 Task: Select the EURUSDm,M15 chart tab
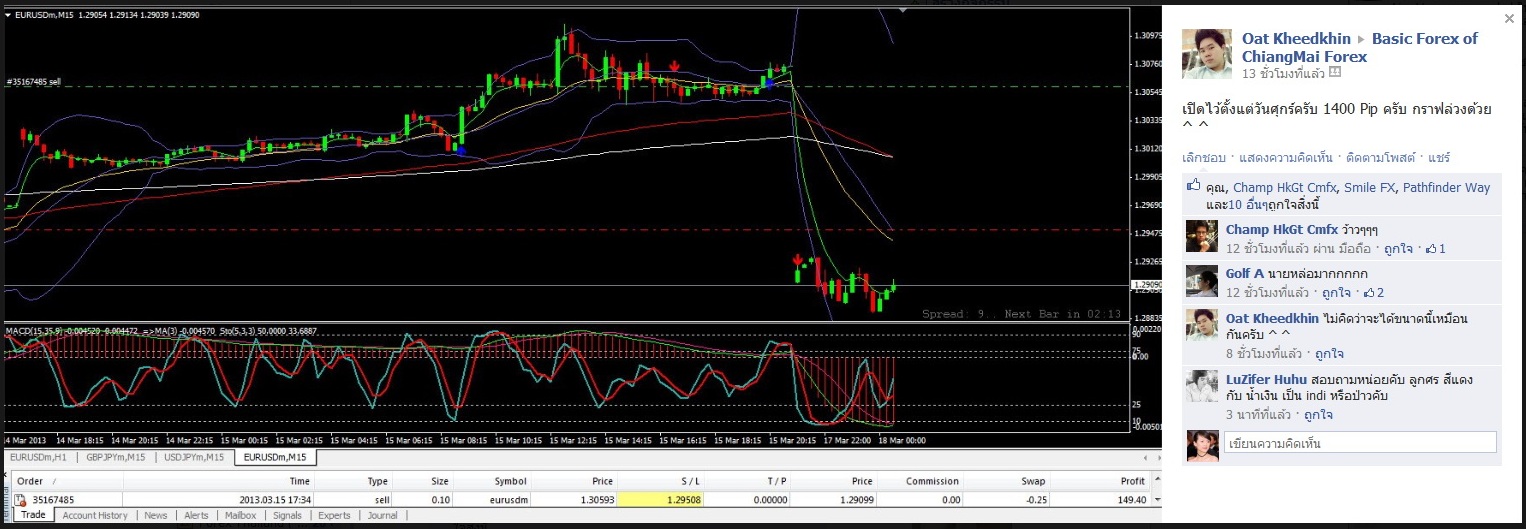[275, 457]
